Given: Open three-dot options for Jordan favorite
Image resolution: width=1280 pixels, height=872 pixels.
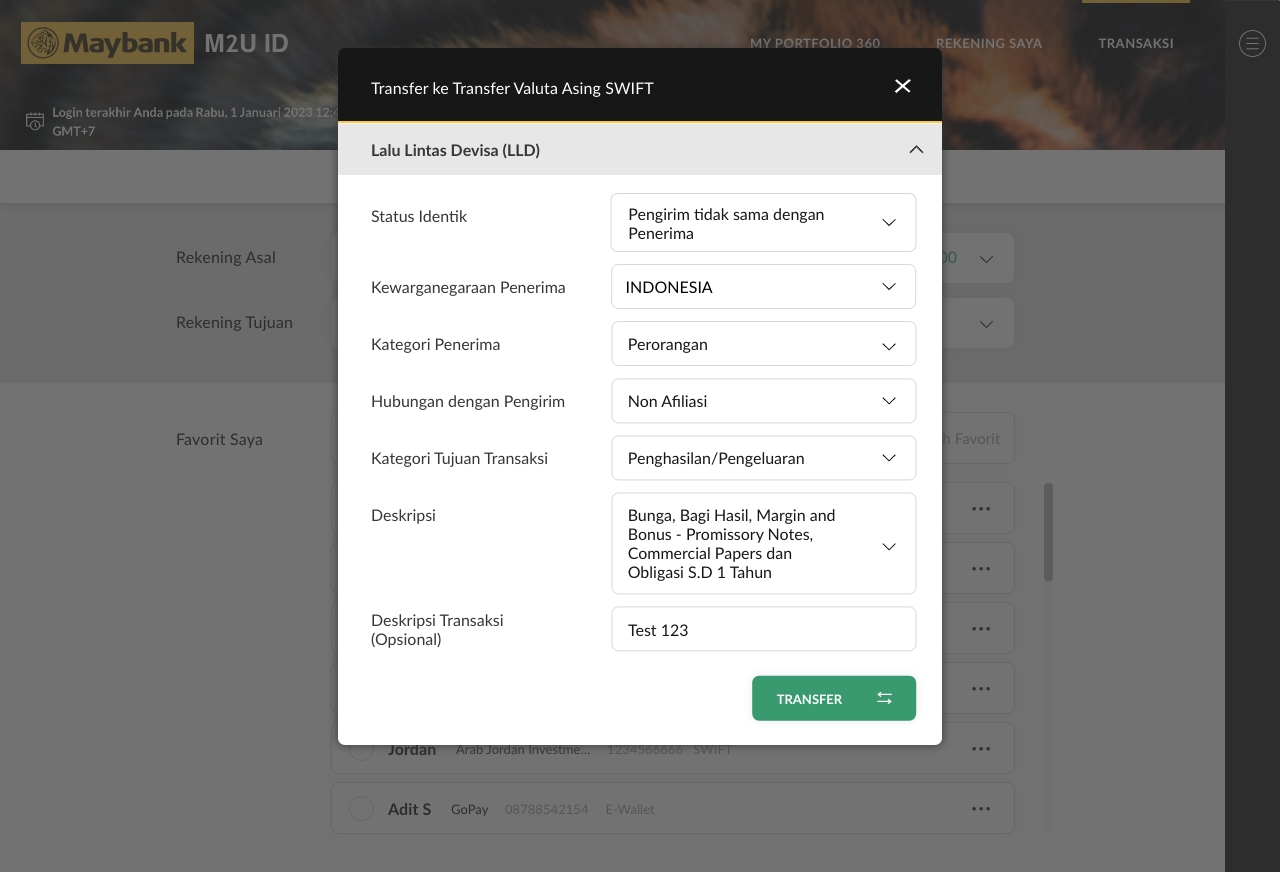Looking at the screenshot, I should coord(980,749).
